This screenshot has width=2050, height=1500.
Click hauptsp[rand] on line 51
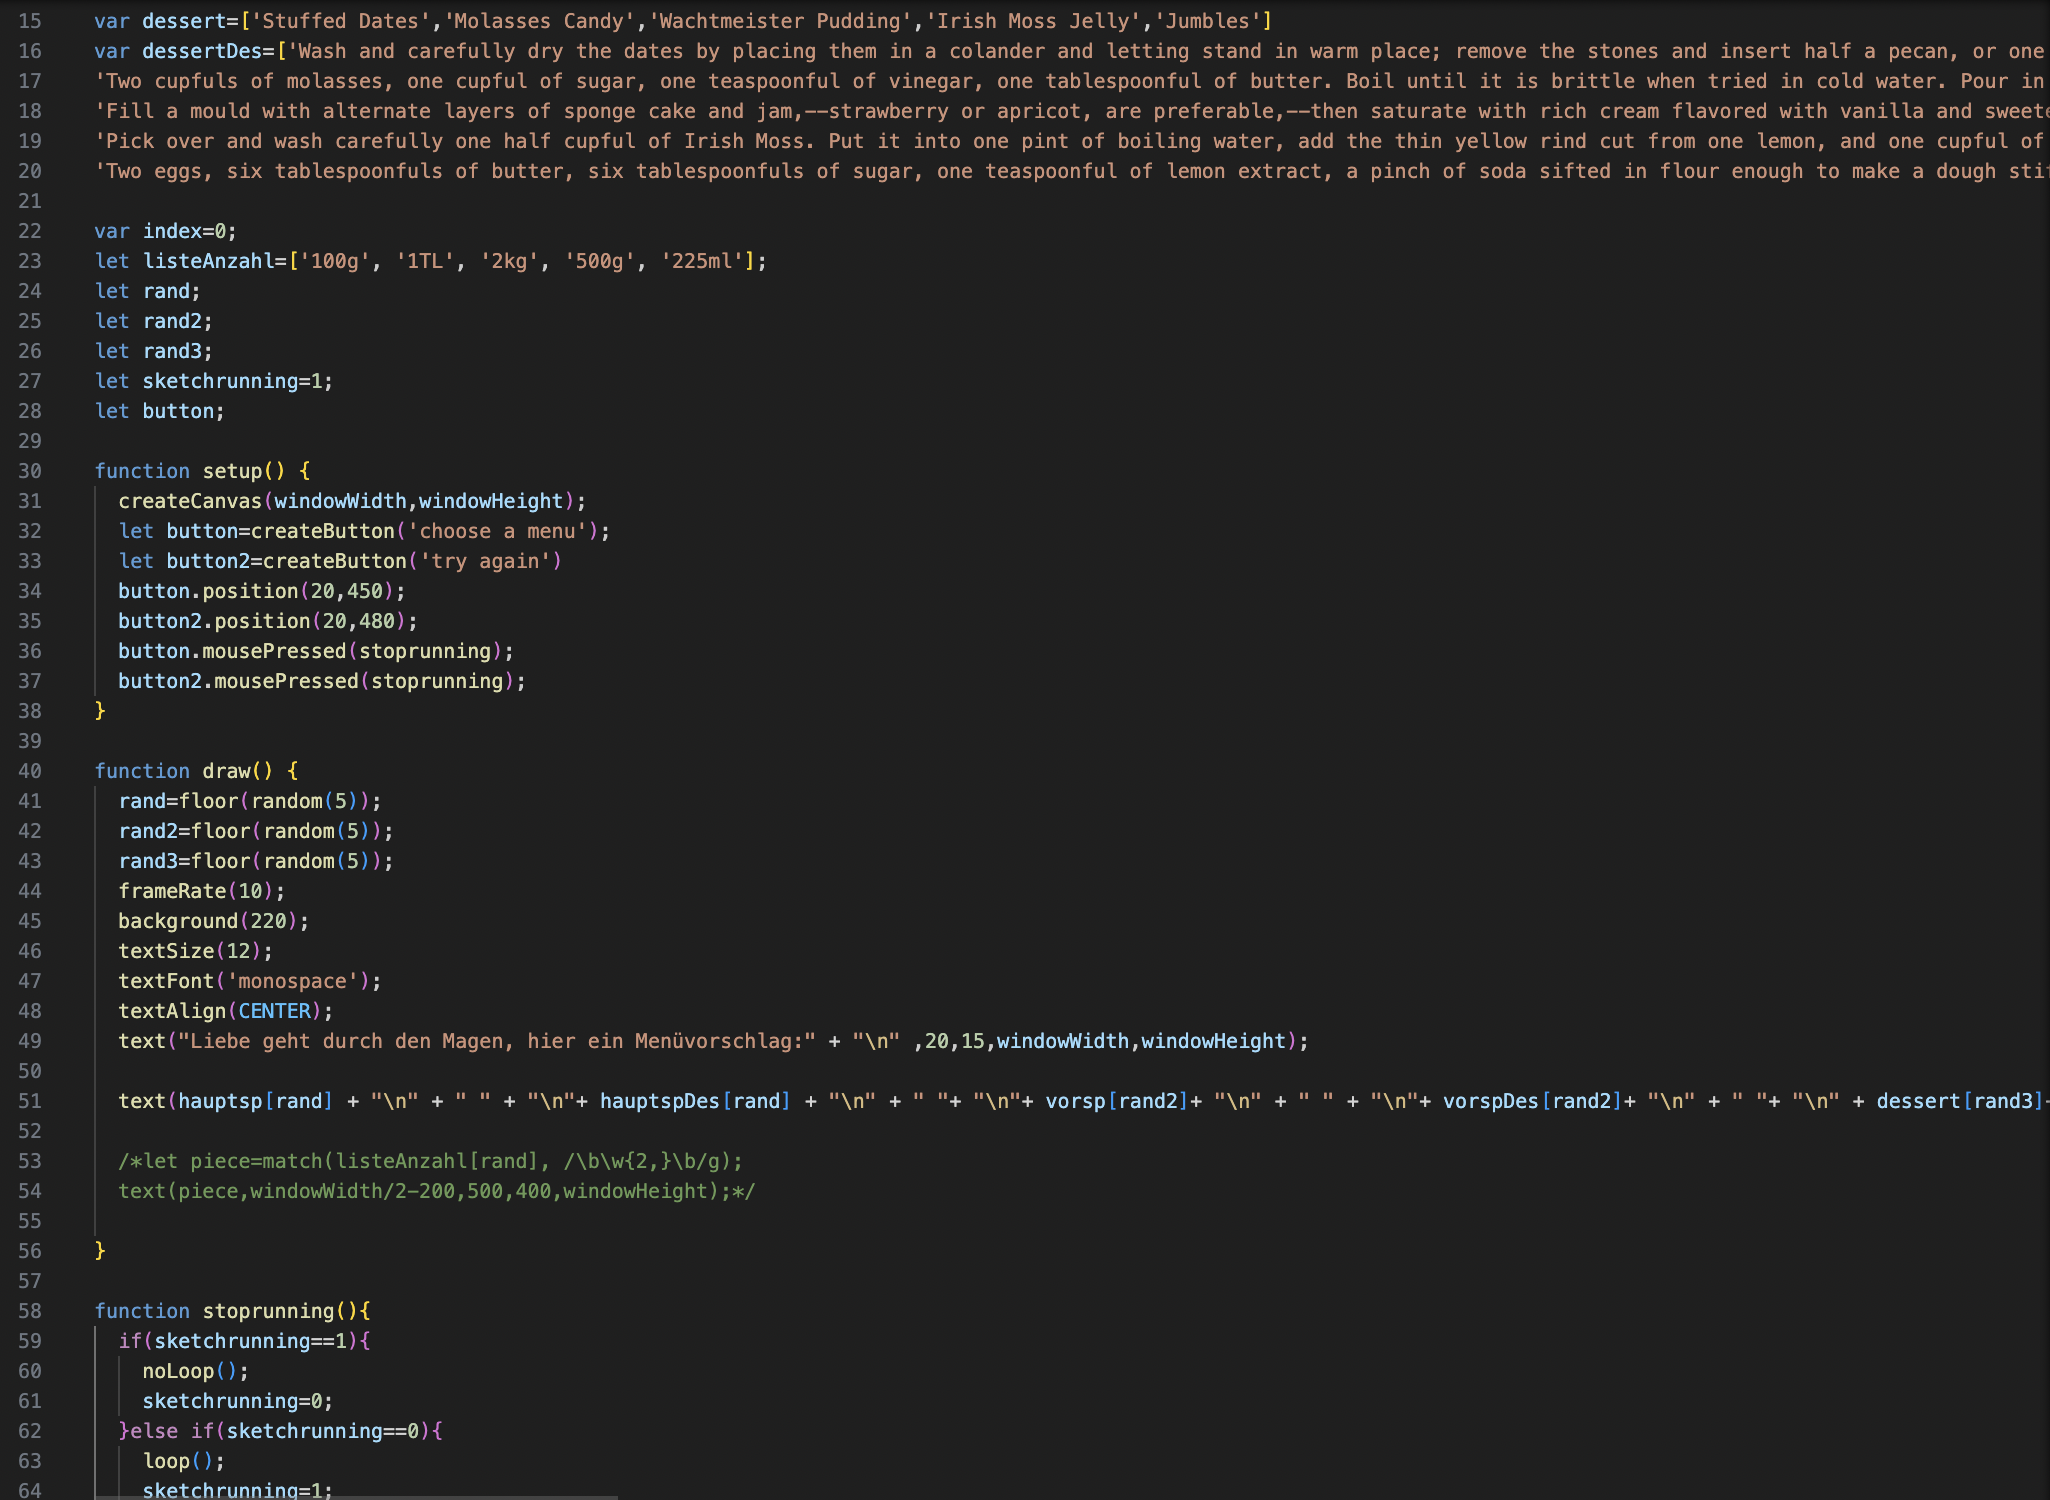[256, 1101]
